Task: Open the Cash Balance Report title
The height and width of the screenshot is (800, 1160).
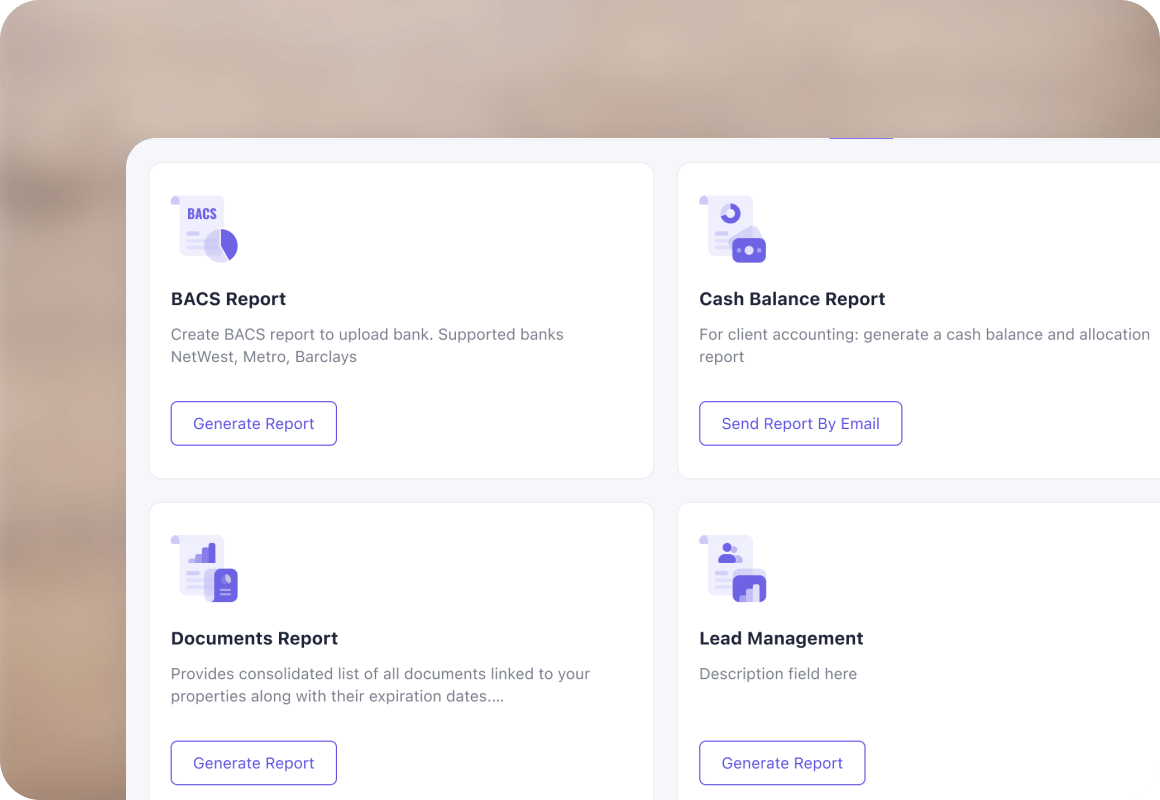Action: (792, 299)
